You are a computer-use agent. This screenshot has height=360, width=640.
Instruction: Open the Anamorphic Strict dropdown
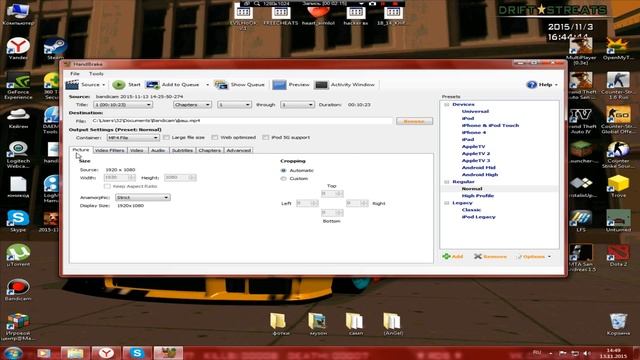coord(143,198)
